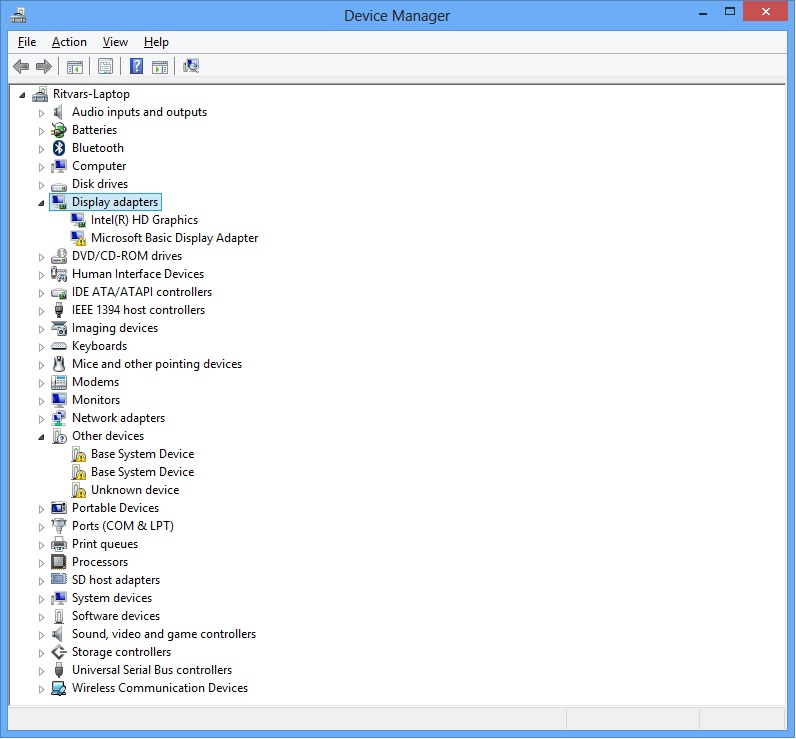796x739 pixels.
Task: Close the Device Manager window
Action: pyautogui.click(x=766, y=11)
